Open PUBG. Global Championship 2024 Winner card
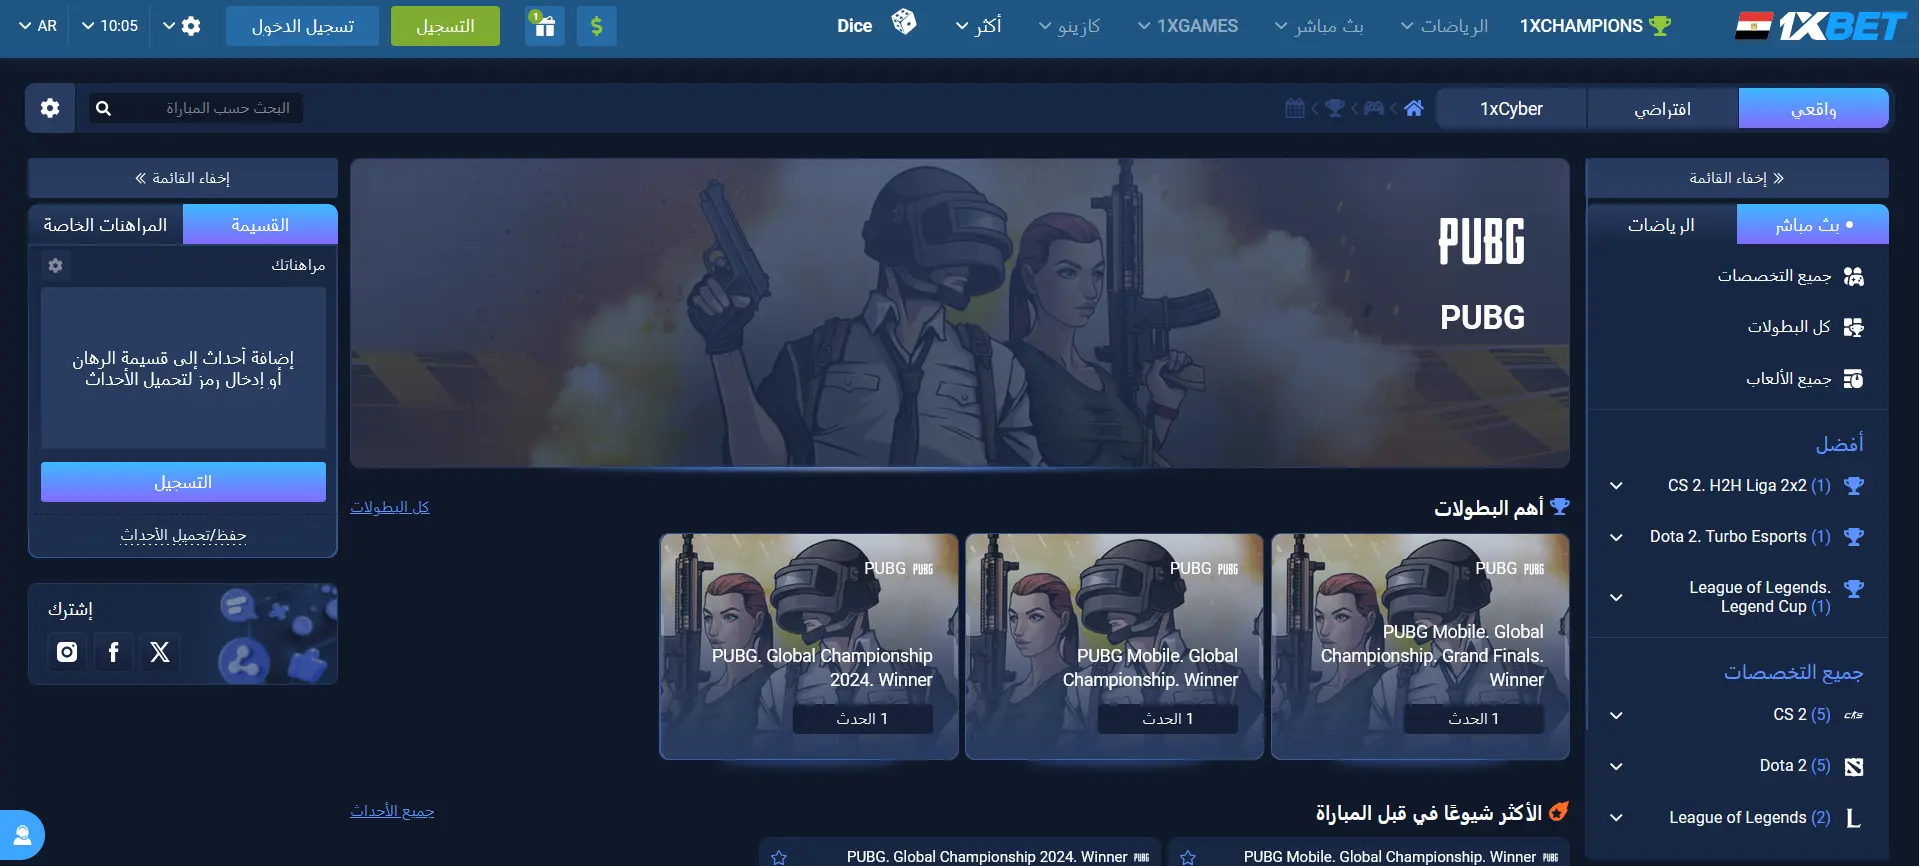Image resolution: width=1919 pixels, height=866 pixels. pos(809,647)
